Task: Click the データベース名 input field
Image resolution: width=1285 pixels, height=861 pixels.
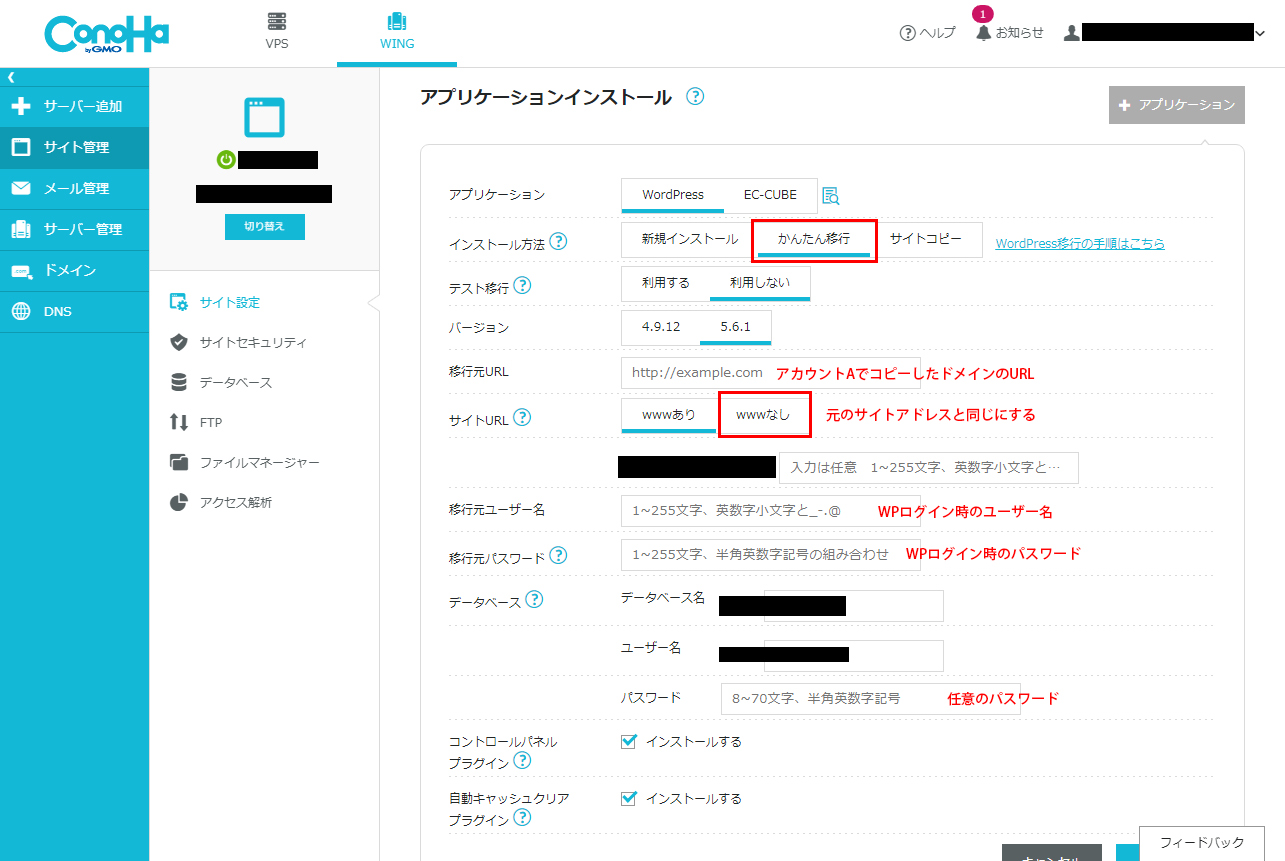Action: point(854,606)
